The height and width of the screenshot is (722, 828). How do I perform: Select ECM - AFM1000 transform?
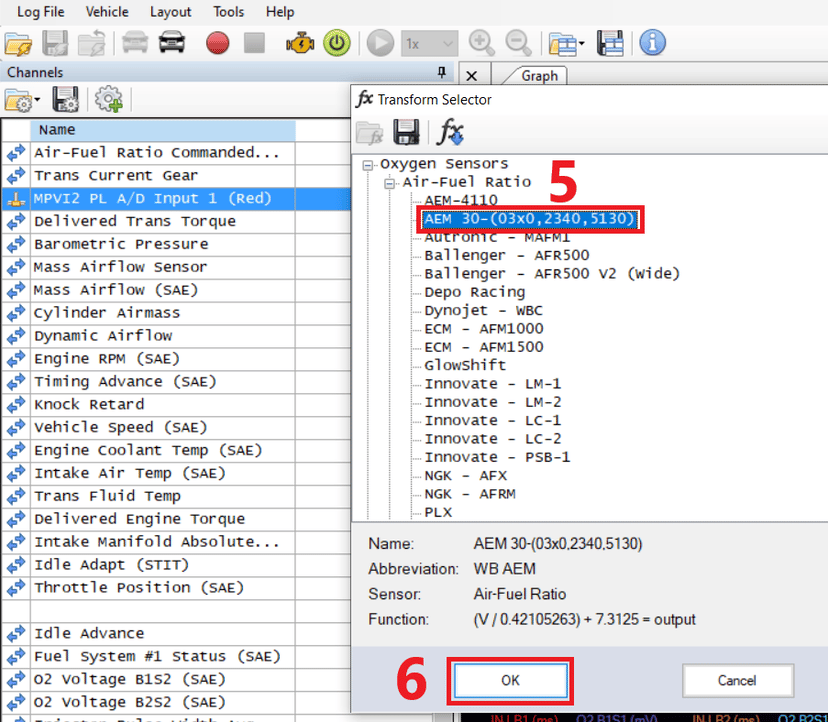tap(484, 329)
